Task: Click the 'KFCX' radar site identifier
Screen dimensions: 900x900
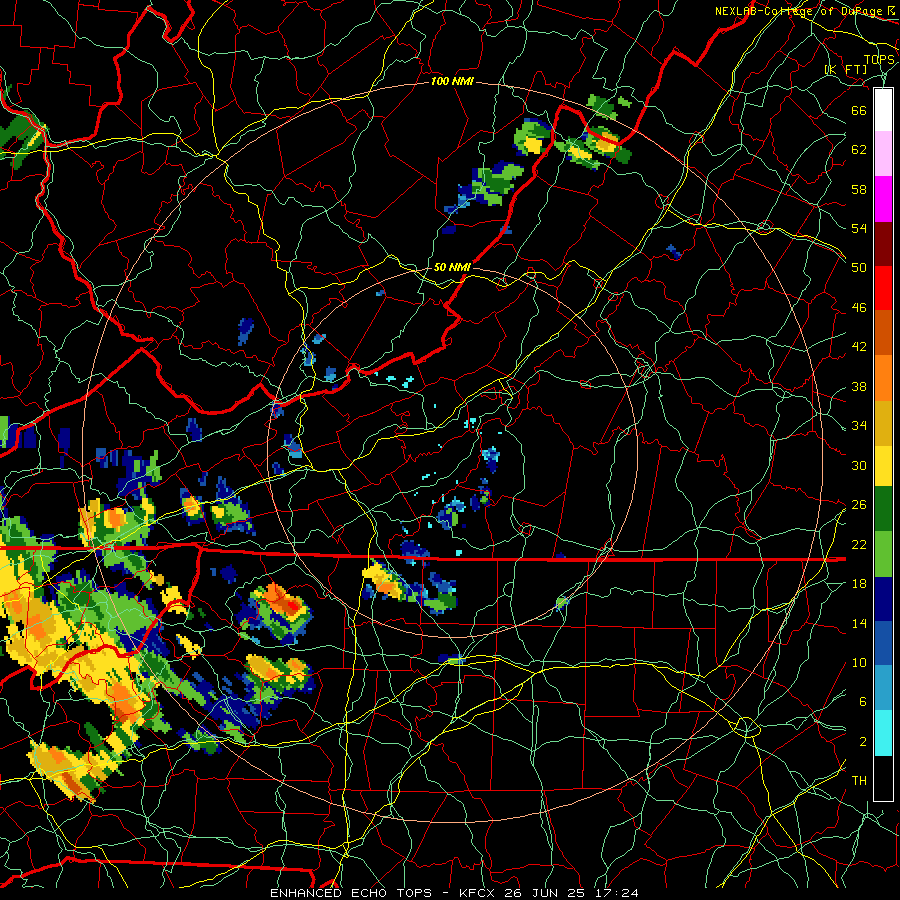Action: pyautogui.click(x=479, y=893)
